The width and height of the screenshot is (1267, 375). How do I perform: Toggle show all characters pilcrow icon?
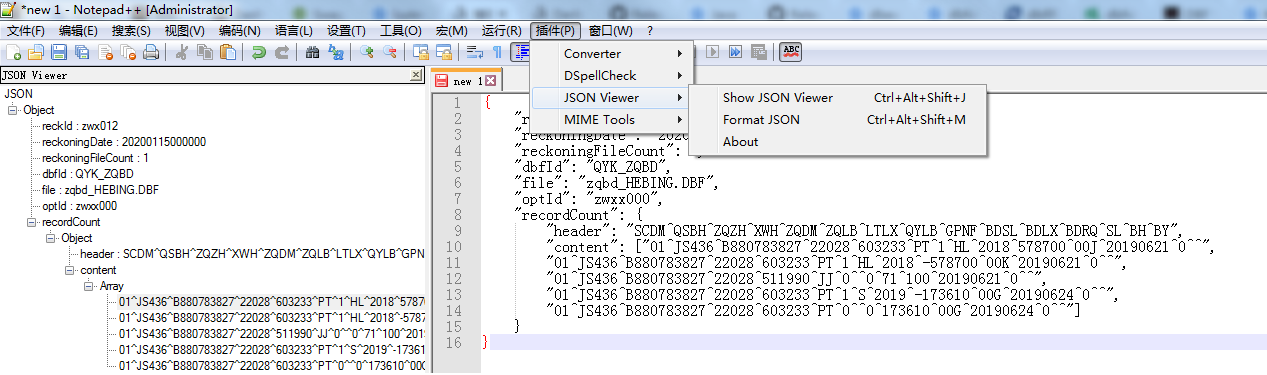(497, 52)
